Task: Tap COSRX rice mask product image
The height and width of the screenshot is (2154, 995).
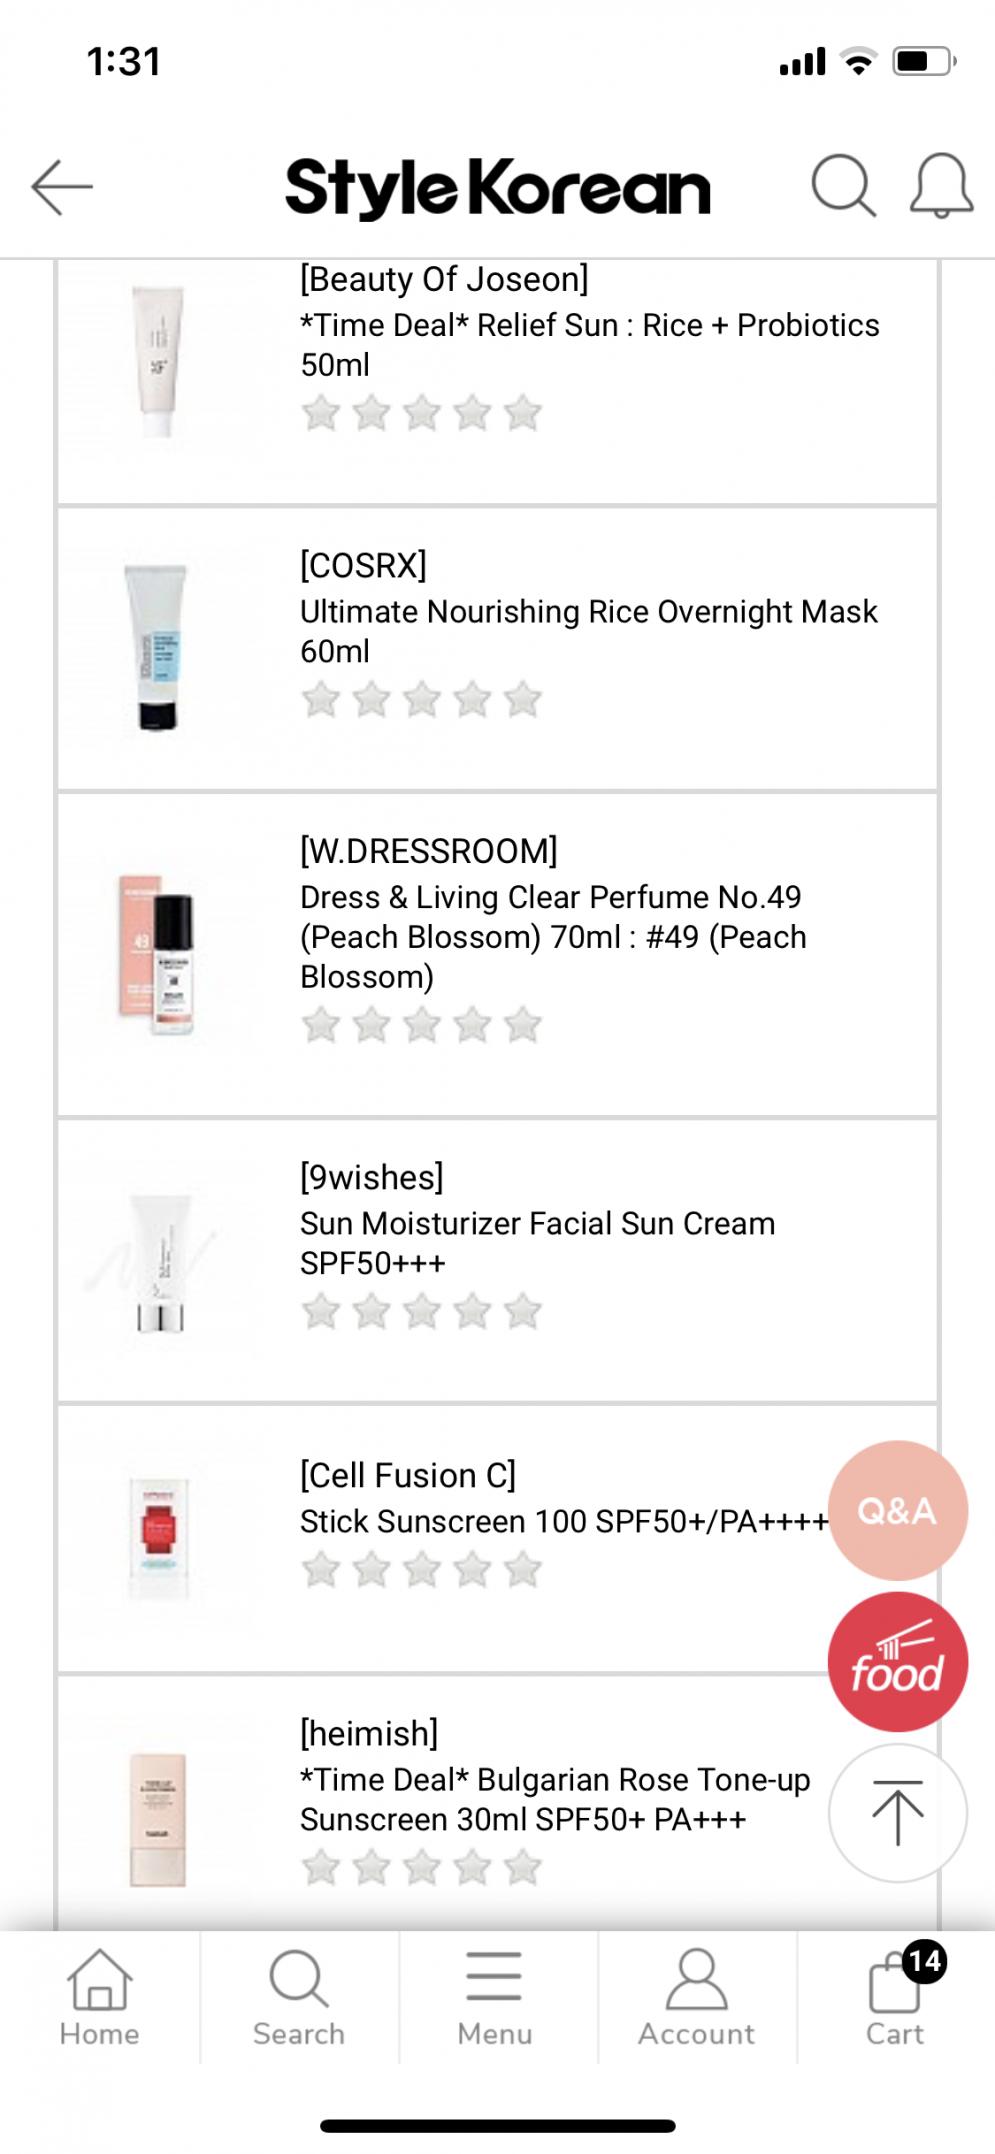Action: pyautogui.click(x=158, y=648)
